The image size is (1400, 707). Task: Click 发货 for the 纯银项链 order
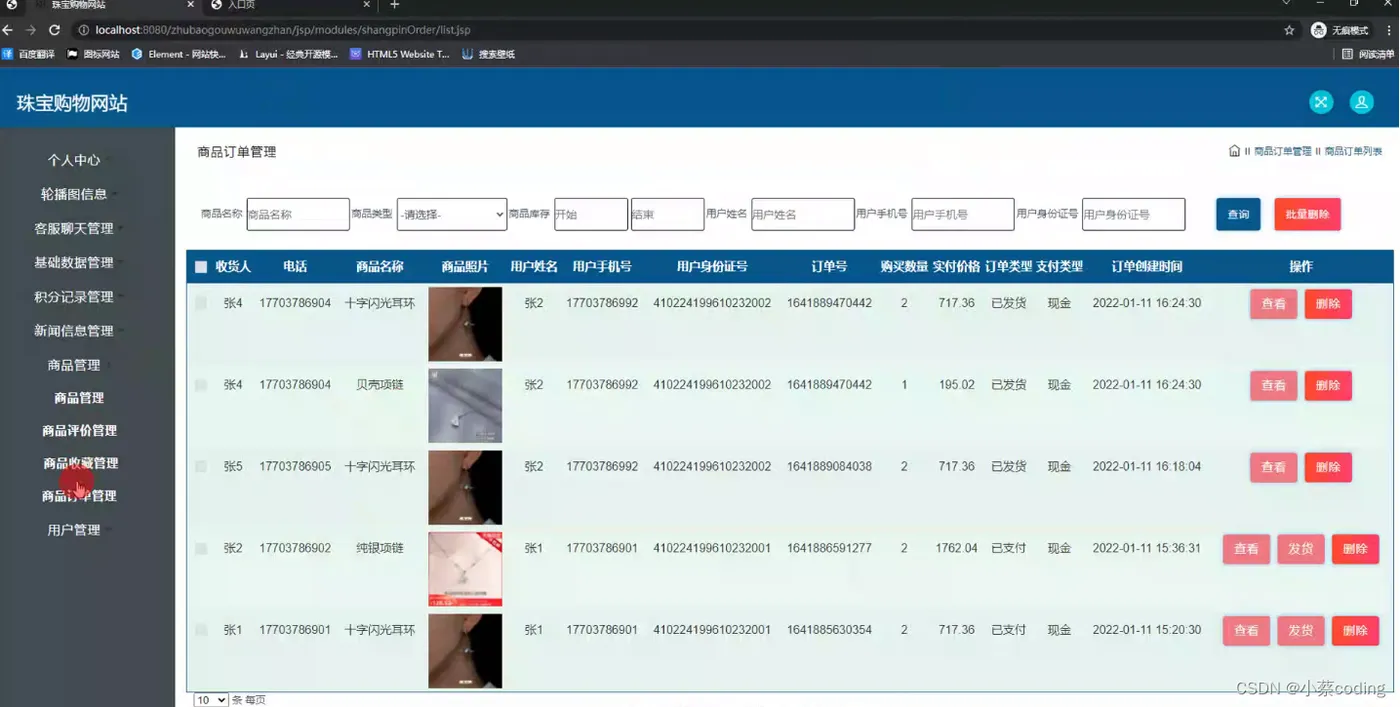pyautogui.click(x=1300, y=549)
